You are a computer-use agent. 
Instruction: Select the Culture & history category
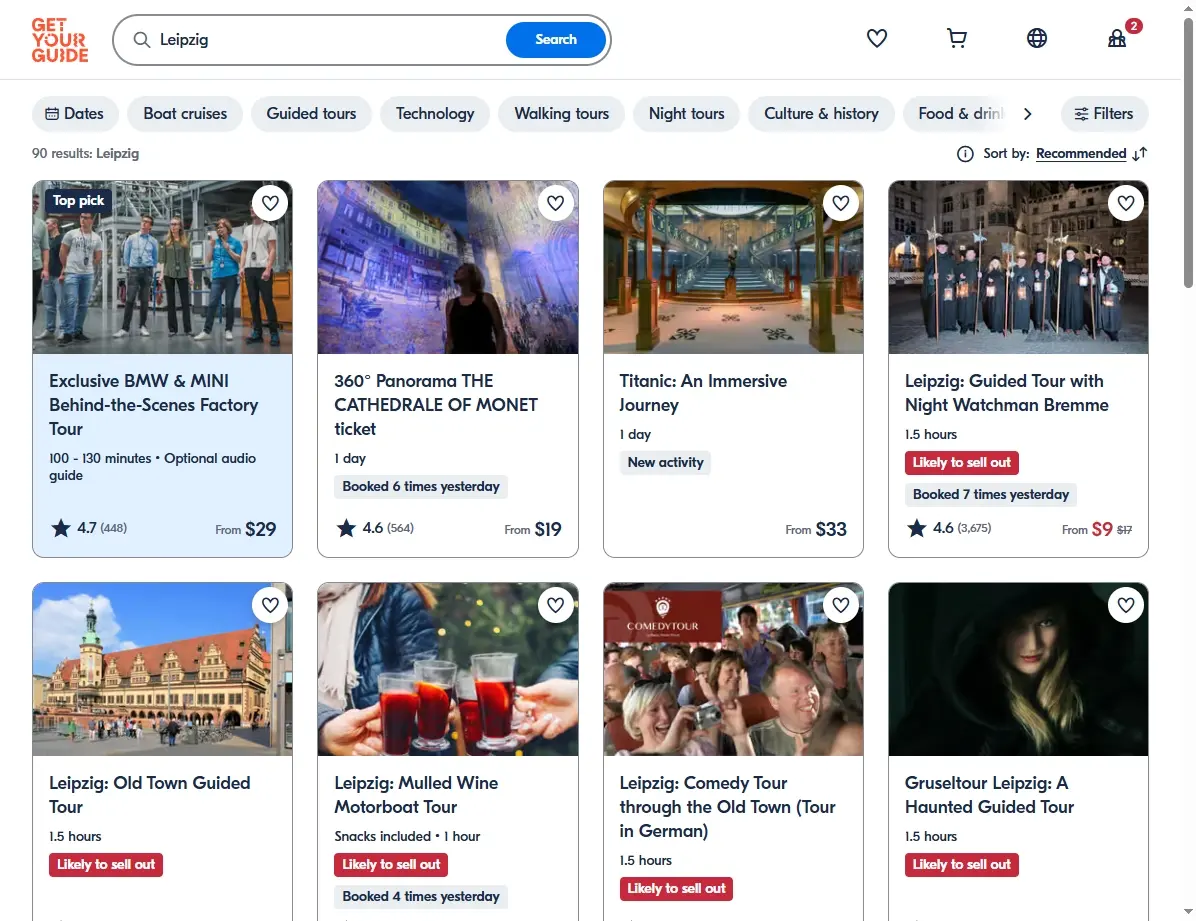pyautogui.click(x=821, y=114)
